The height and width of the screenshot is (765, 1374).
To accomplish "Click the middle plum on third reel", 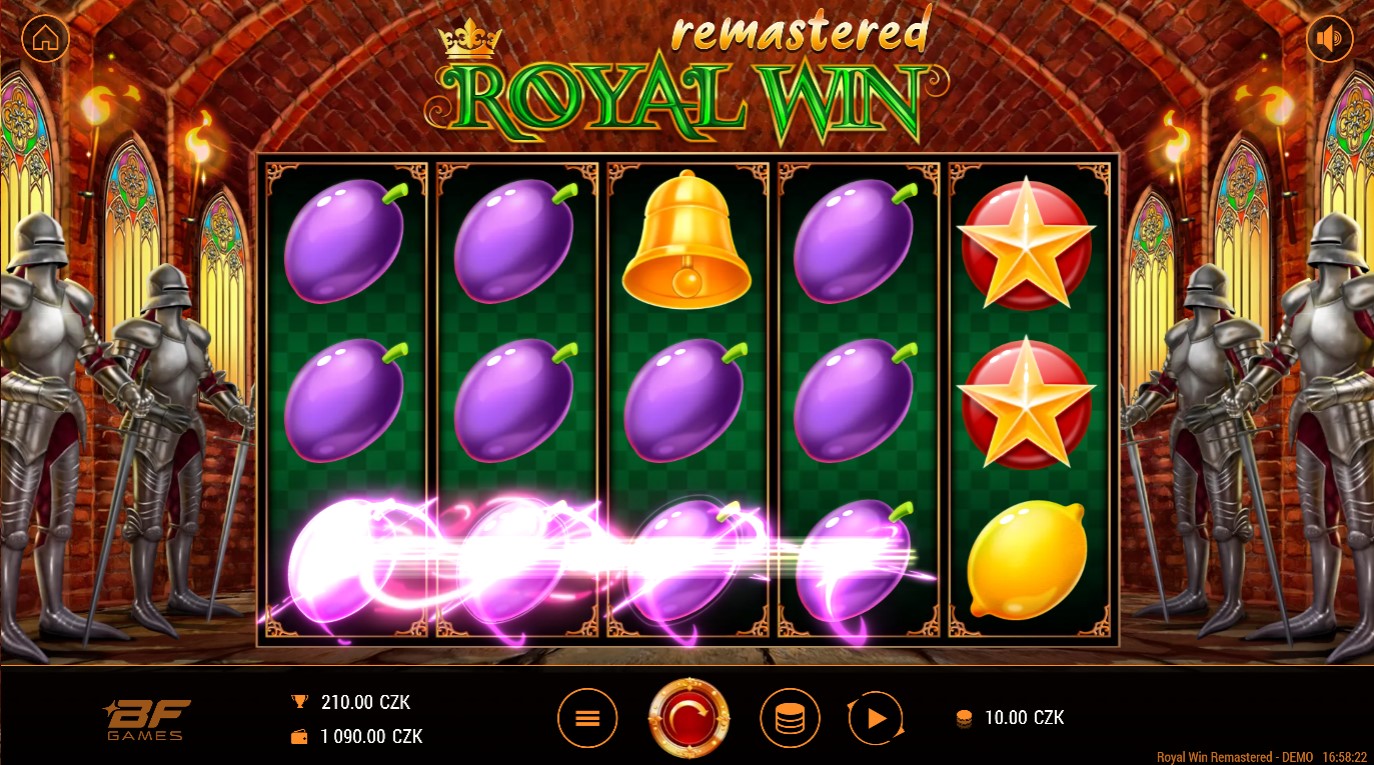I will [x=687, y=400].
